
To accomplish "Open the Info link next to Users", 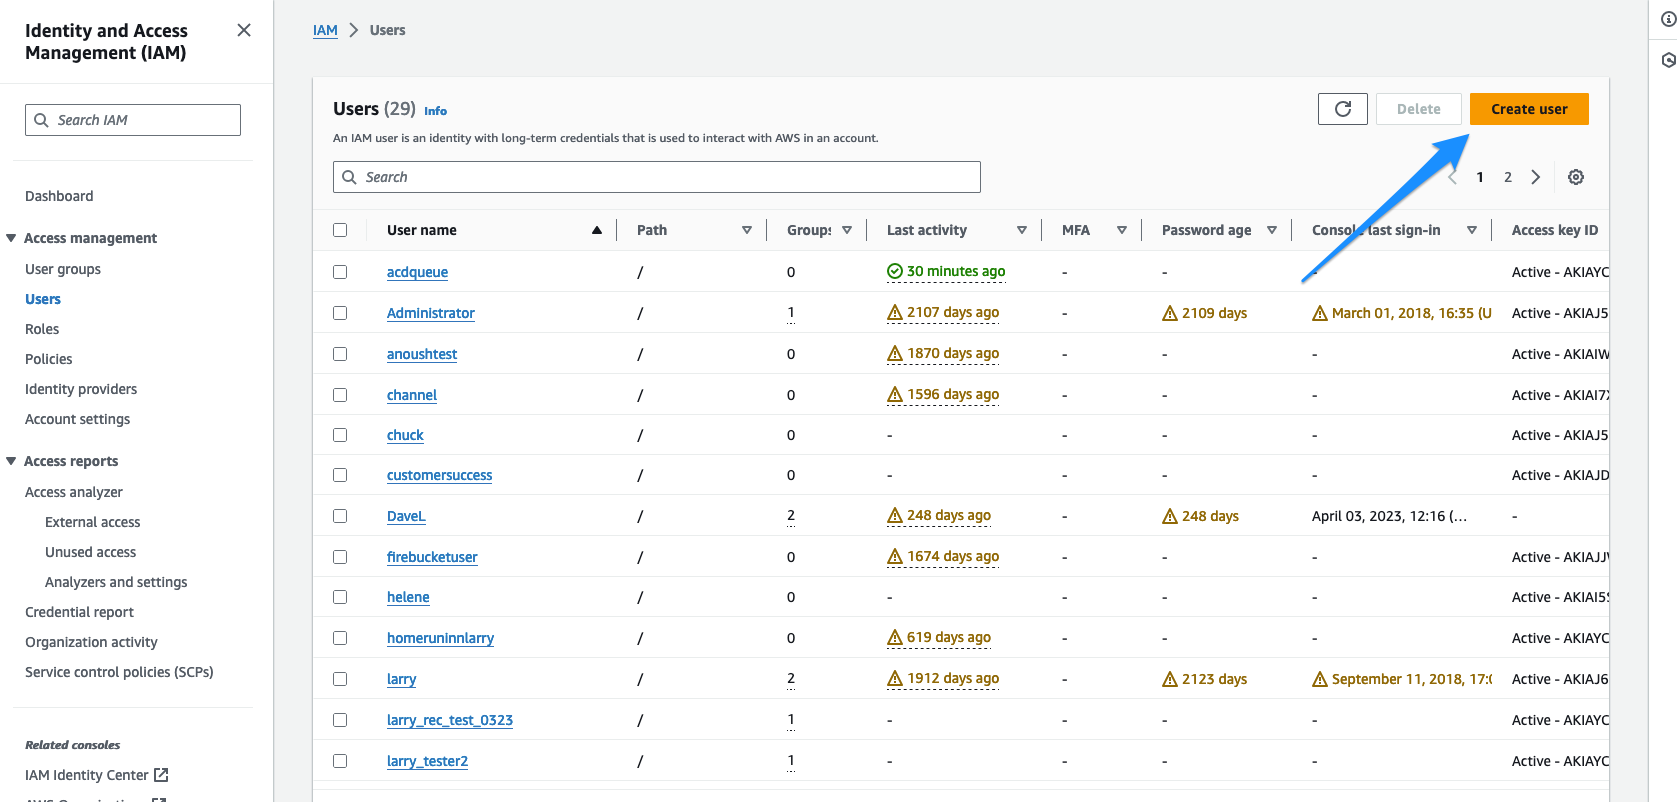I will [x=435, y=111].
